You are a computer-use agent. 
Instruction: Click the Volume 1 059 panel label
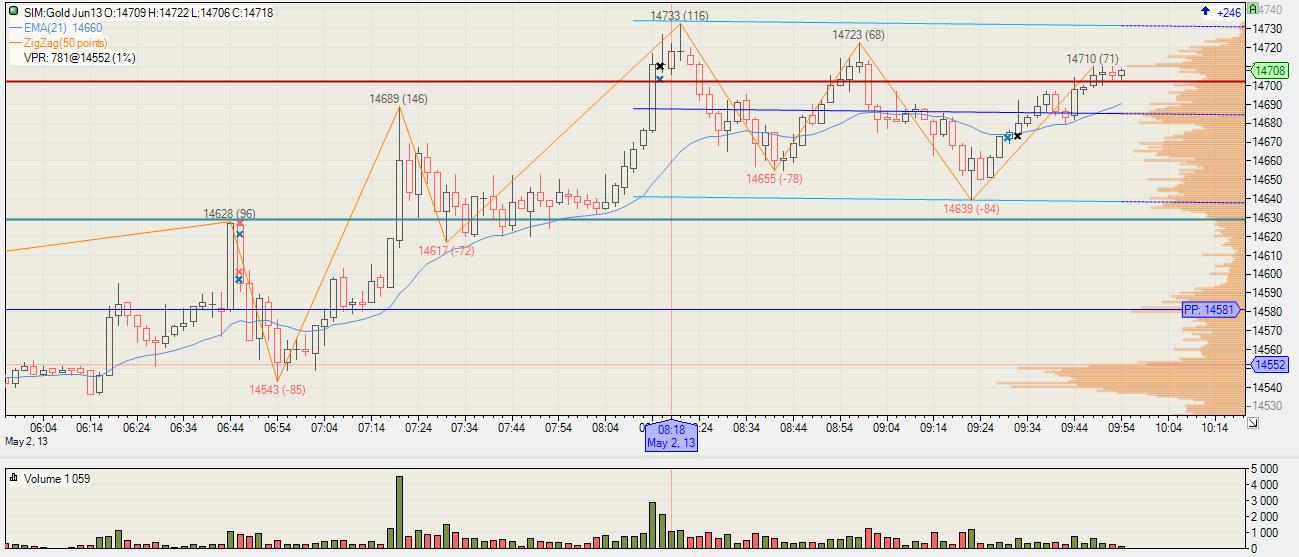click(57, 477)
